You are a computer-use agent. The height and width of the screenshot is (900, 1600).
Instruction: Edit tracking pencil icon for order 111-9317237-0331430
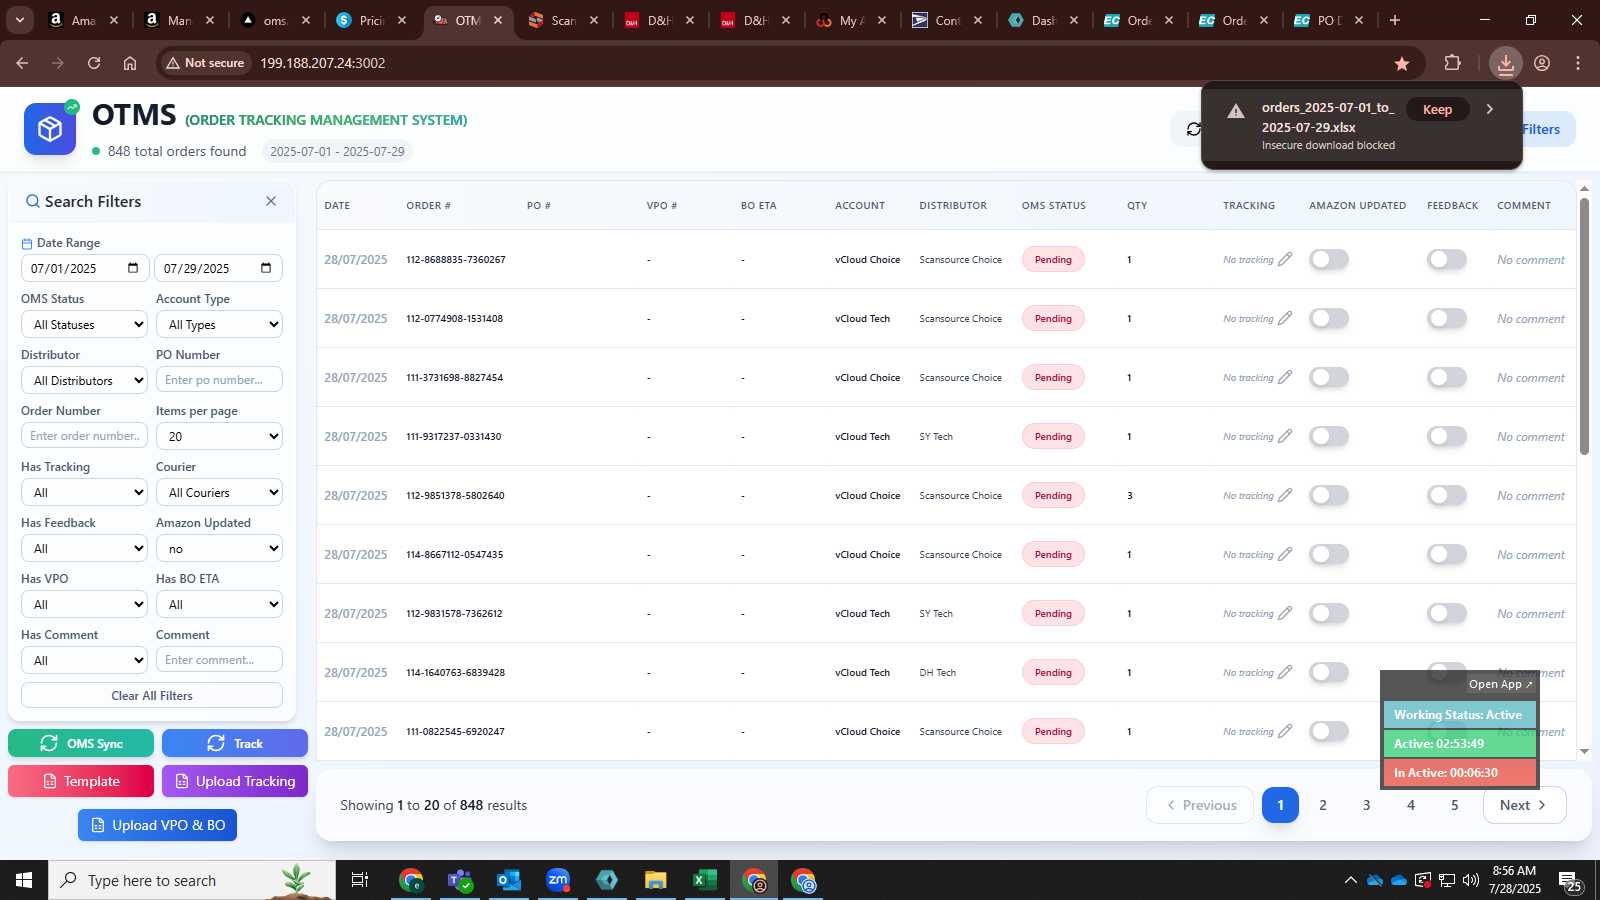1285,436
